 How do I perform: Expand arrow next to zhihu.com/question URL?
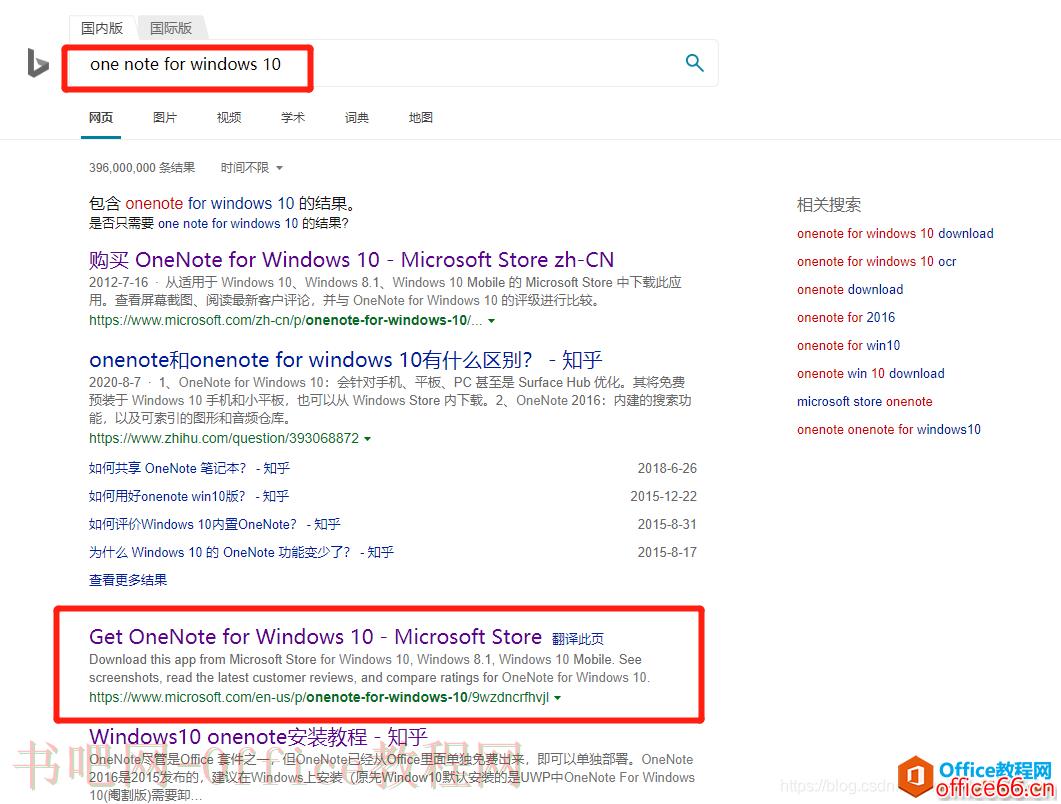tap(367, 439)
